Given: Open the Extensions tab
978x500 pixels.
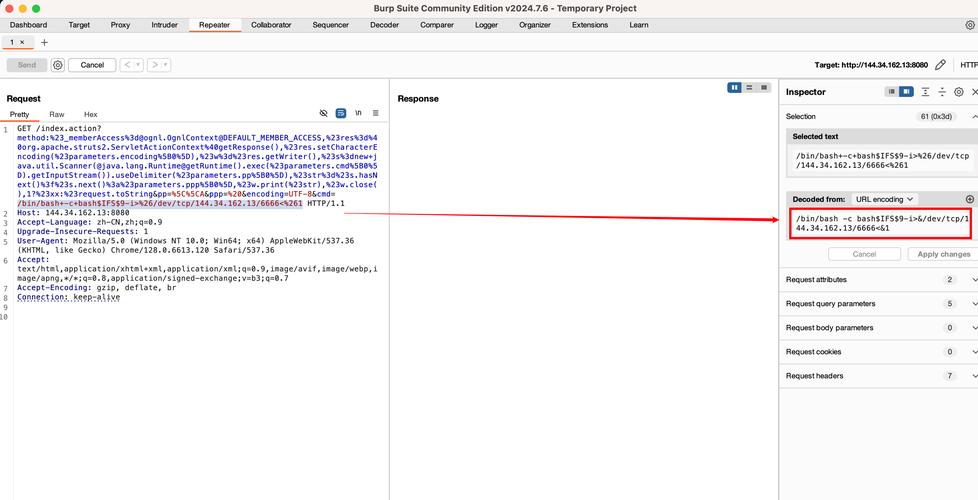Looking at the screenshot, I should [590, 25].
